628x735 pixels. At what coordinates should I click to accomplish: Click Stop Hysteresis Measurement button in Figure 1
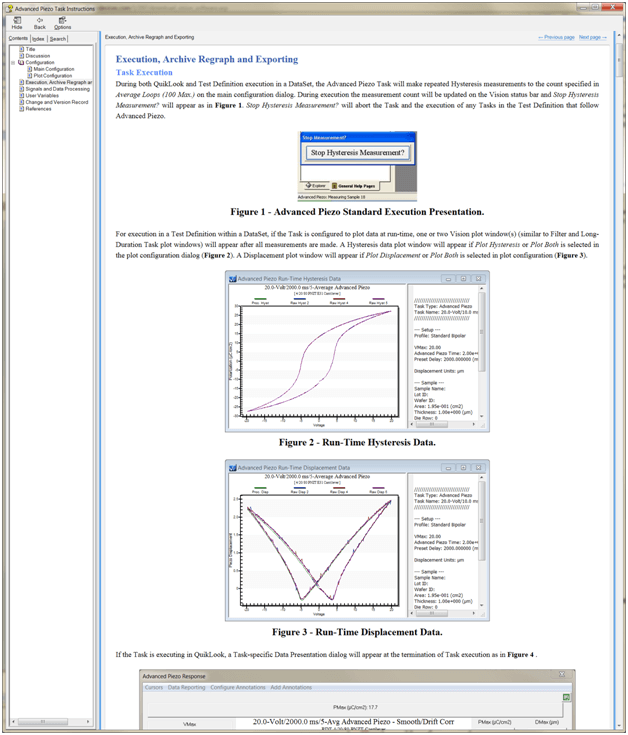tap(358, 152)
